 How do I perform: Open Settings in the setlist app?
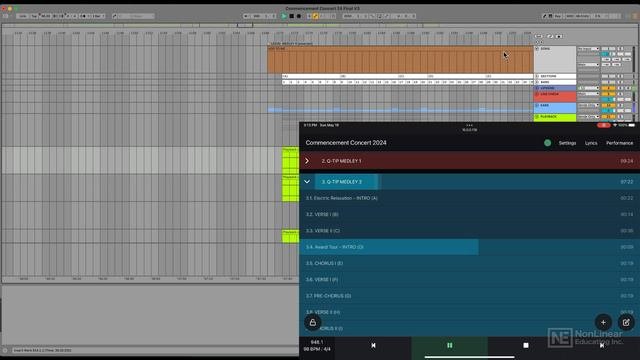(567, 143)
